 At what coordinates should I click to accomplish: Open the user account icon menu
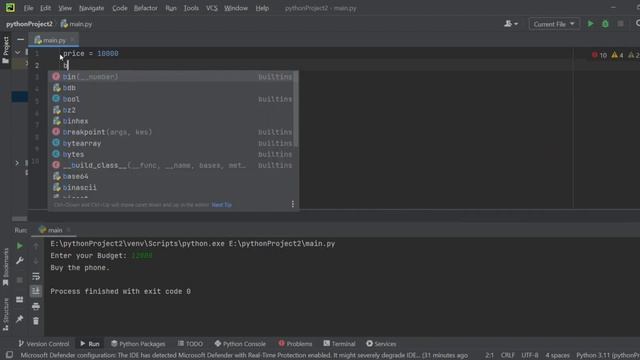(511, 24)
